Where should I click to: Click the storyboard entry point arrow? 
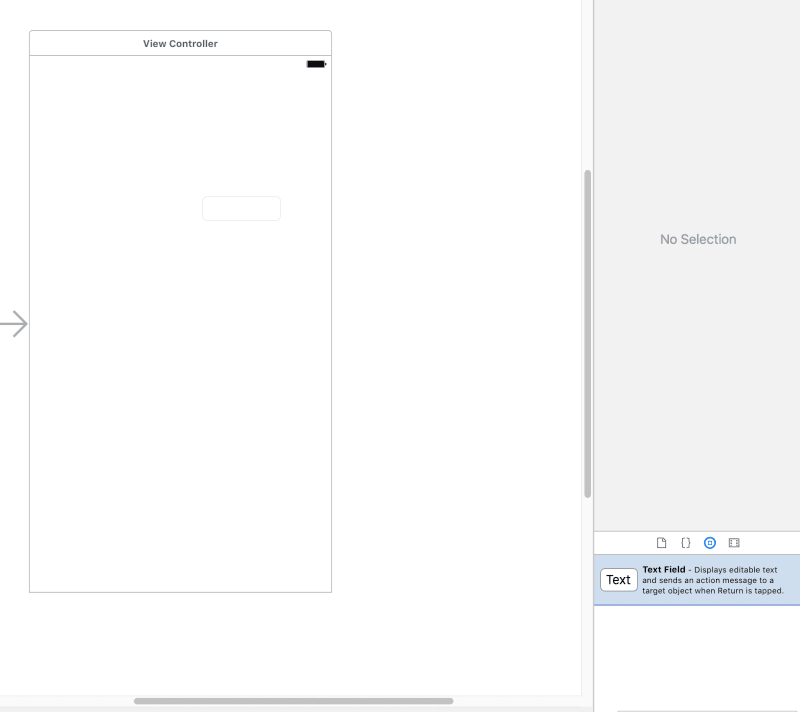(x=14, y=323)
